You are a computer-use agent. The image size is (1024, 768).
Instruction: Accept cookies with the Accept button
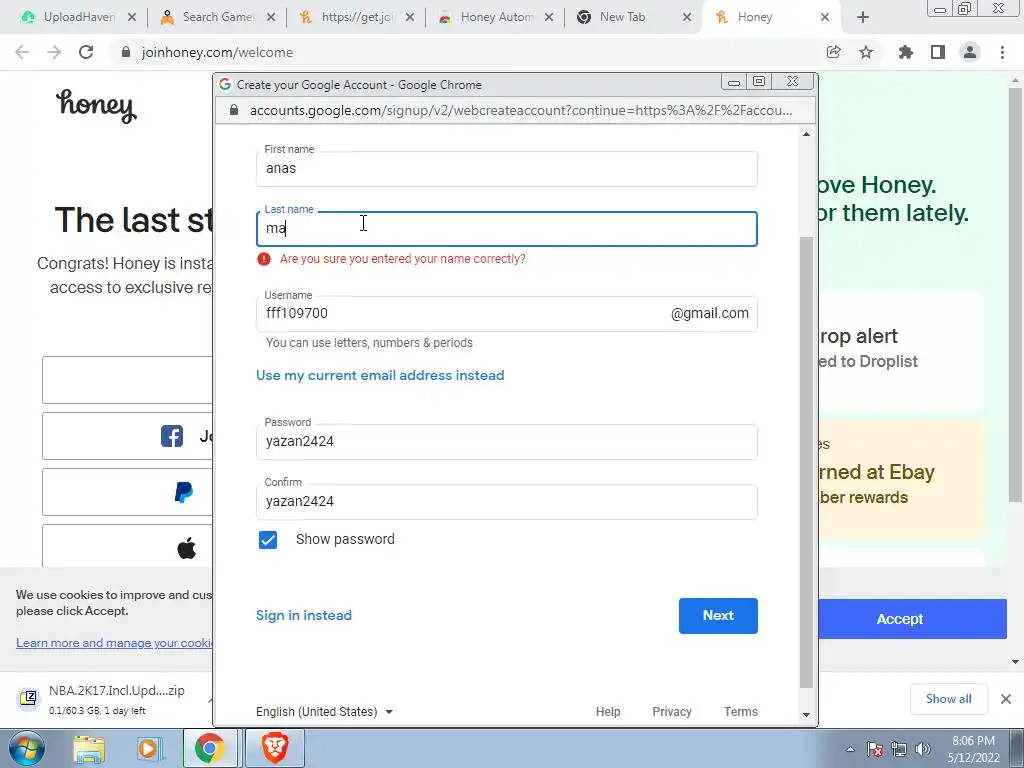coord(912,619)
